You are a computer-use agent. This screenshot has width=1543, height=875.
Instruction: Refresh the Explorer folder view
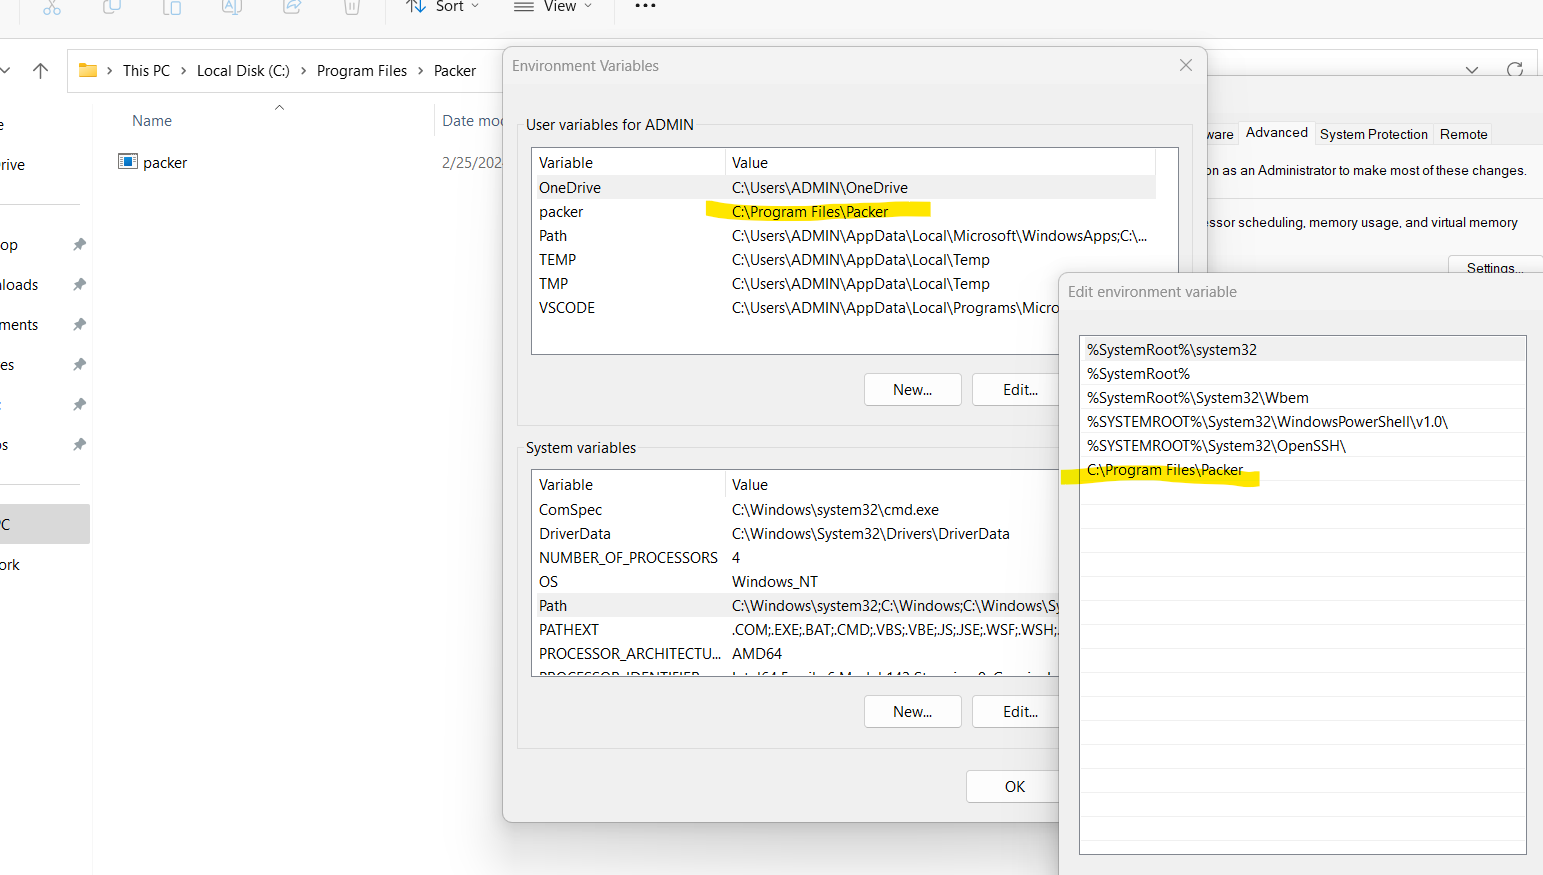[1515, 70]
